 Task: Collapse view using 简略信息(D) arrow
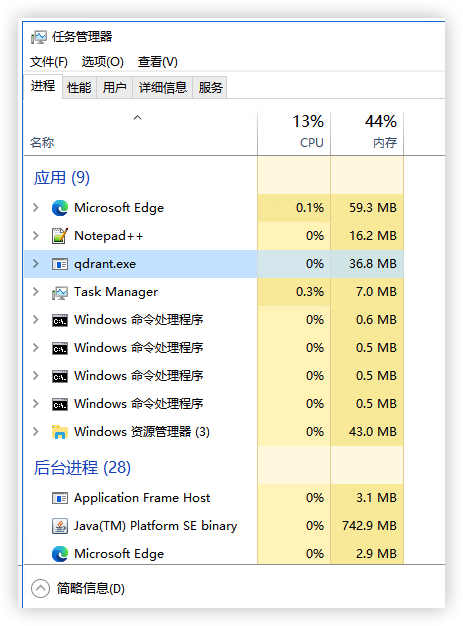coord(40,588)
